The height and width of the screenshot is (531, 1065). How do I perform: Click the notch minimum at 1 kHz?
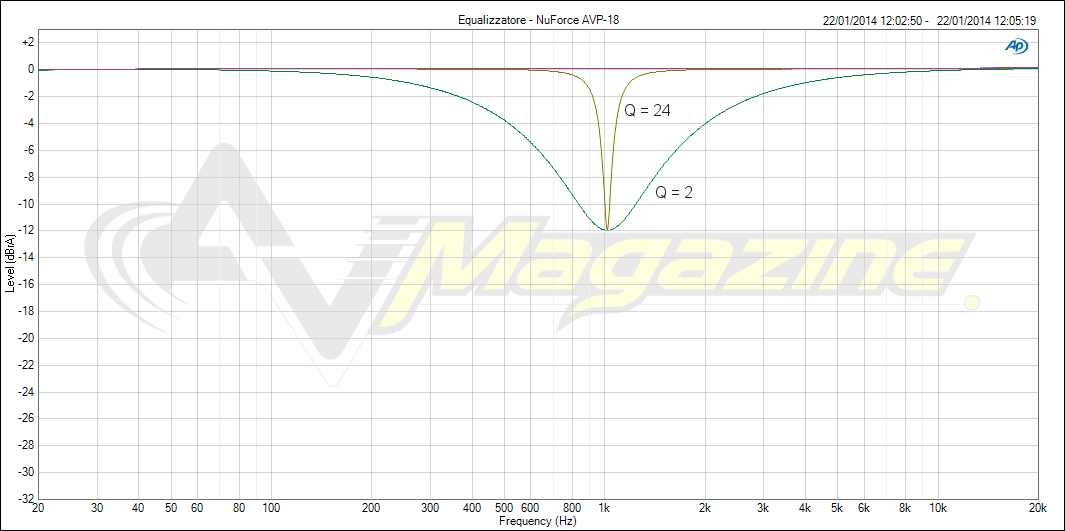[607, 230]
